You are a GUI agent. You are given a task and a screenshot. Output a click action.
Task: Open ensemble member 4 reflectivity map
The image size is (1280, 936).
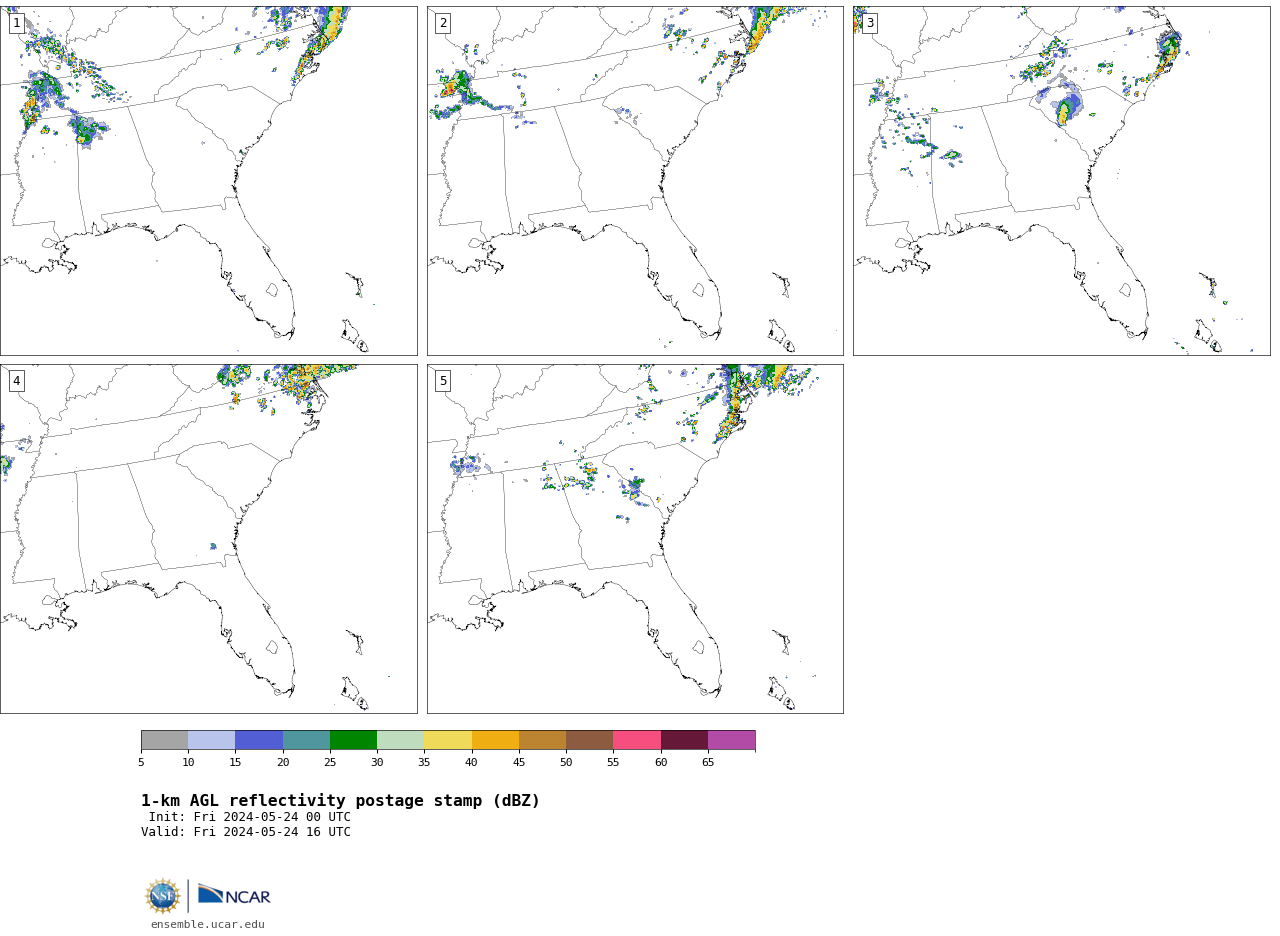[208, 539]
